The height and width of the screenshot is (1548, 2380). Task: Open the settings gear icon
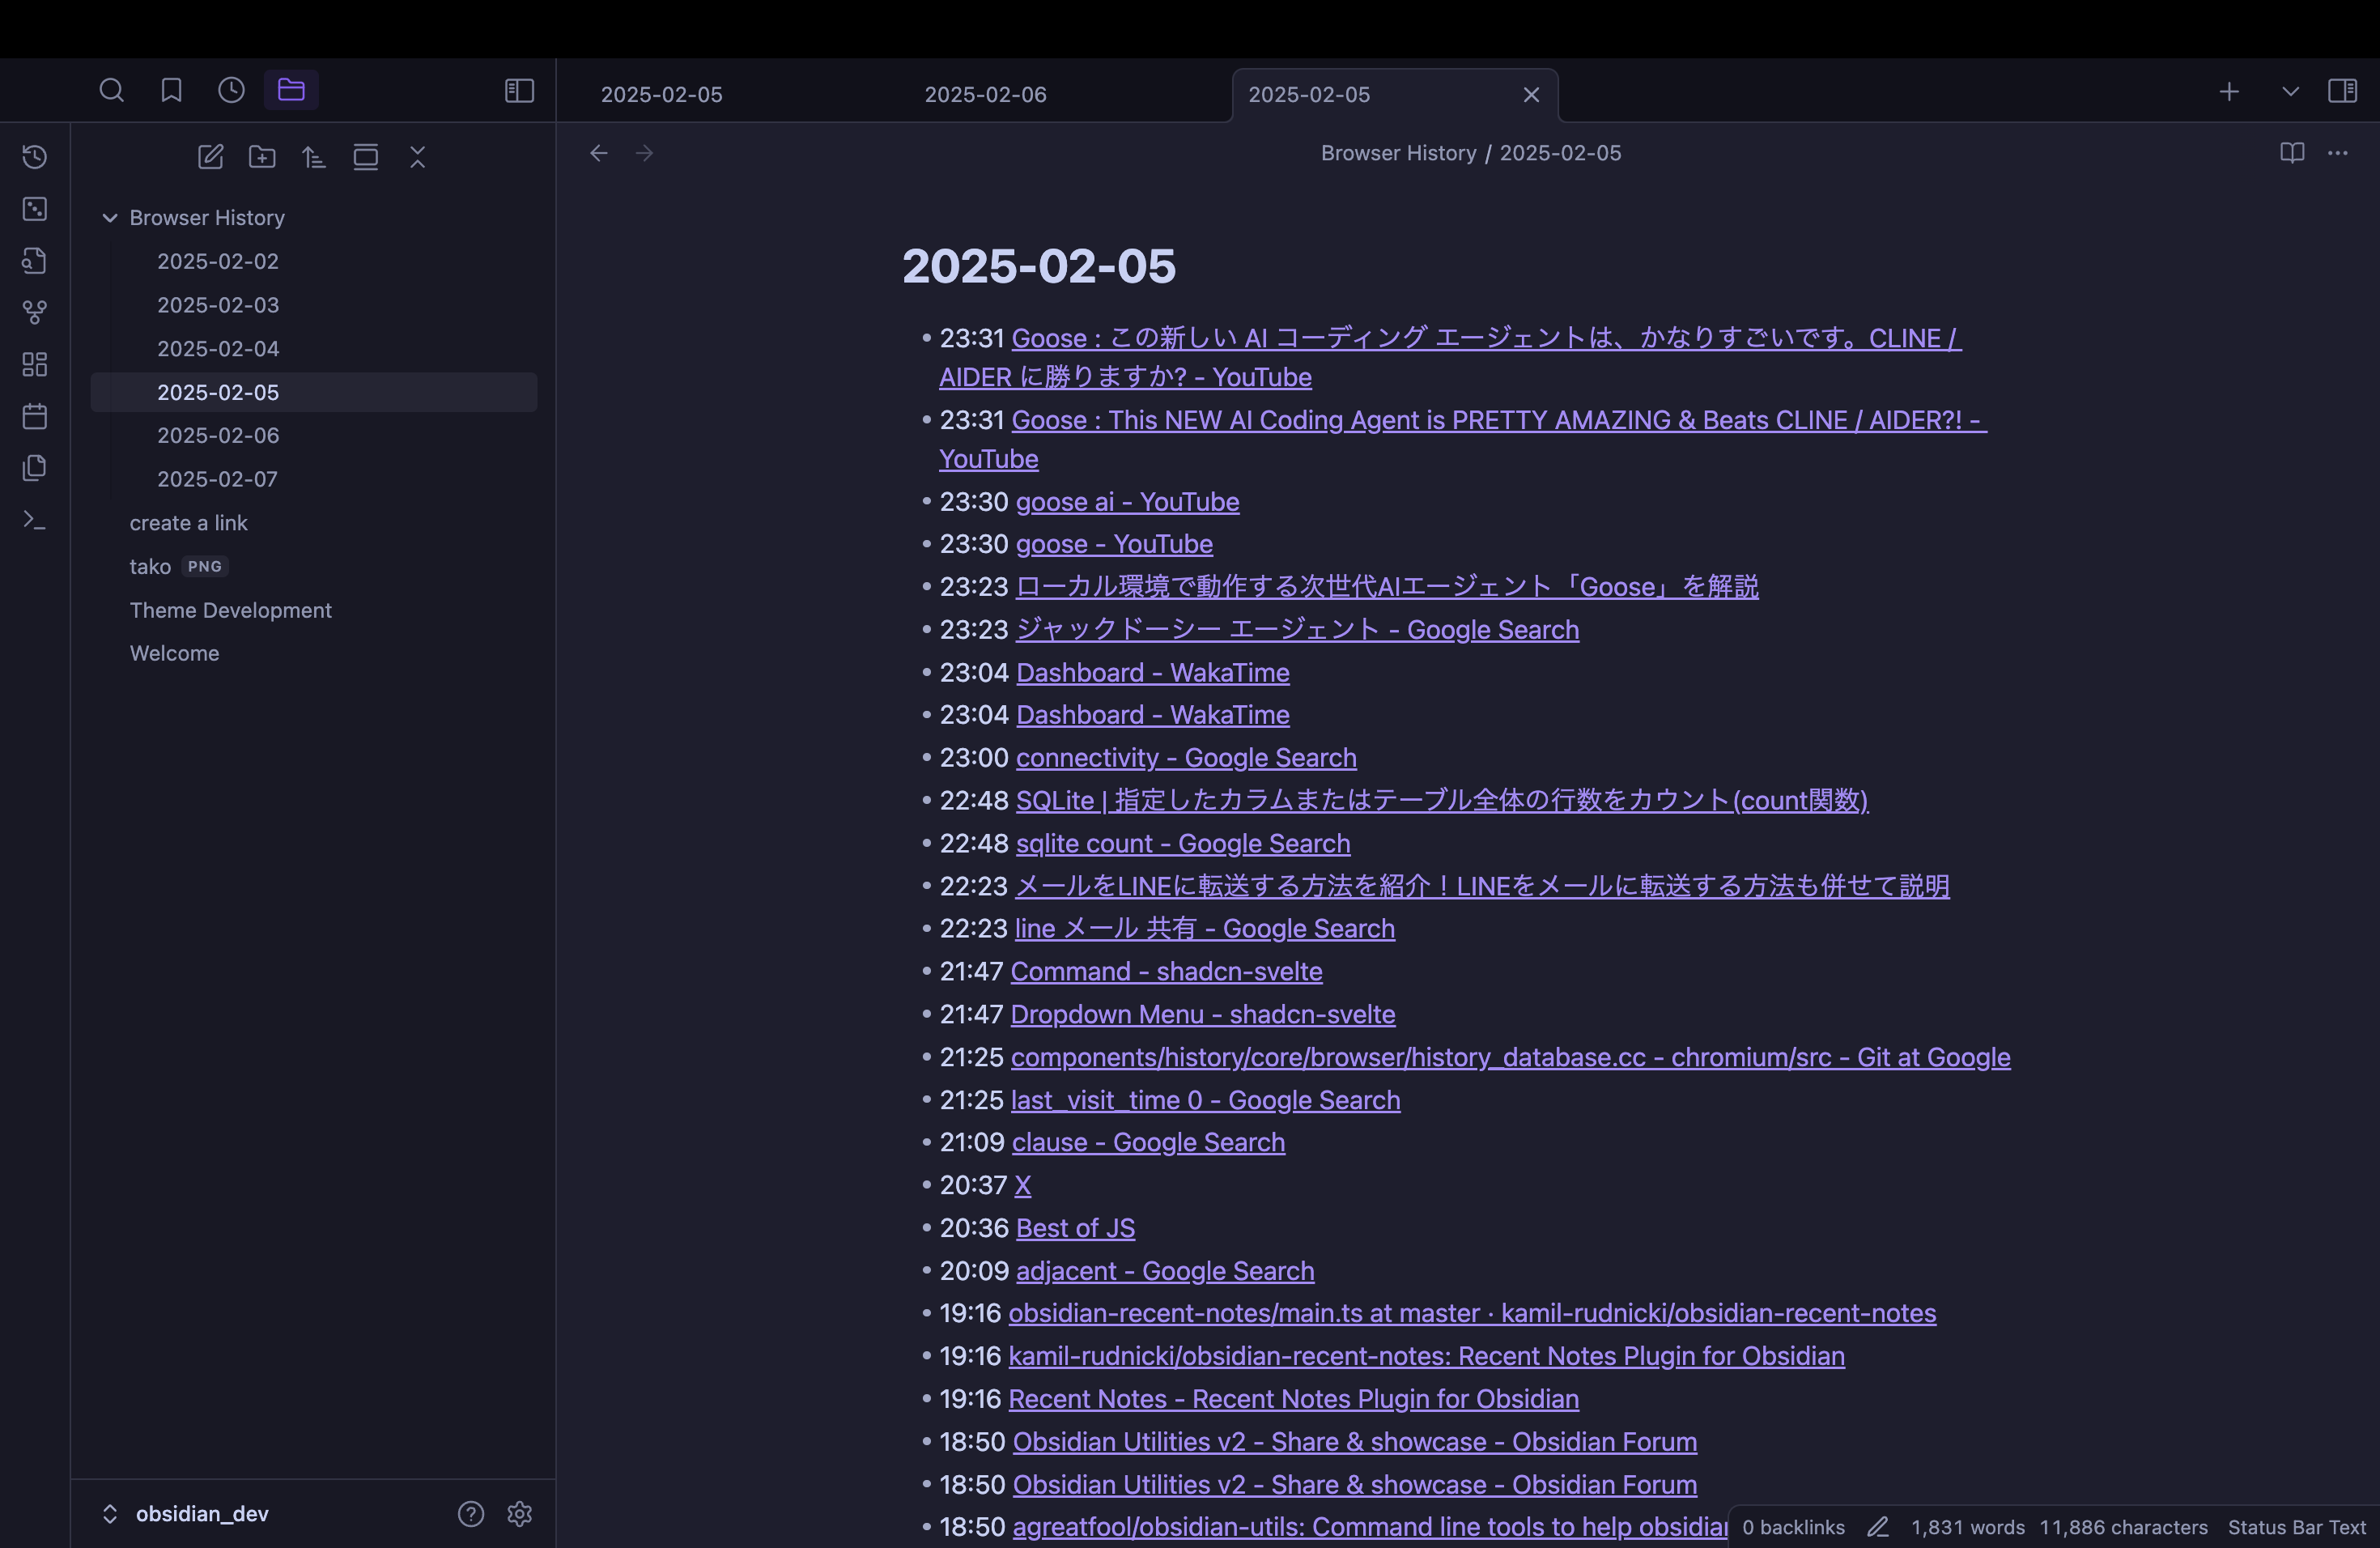(519, 1514)
